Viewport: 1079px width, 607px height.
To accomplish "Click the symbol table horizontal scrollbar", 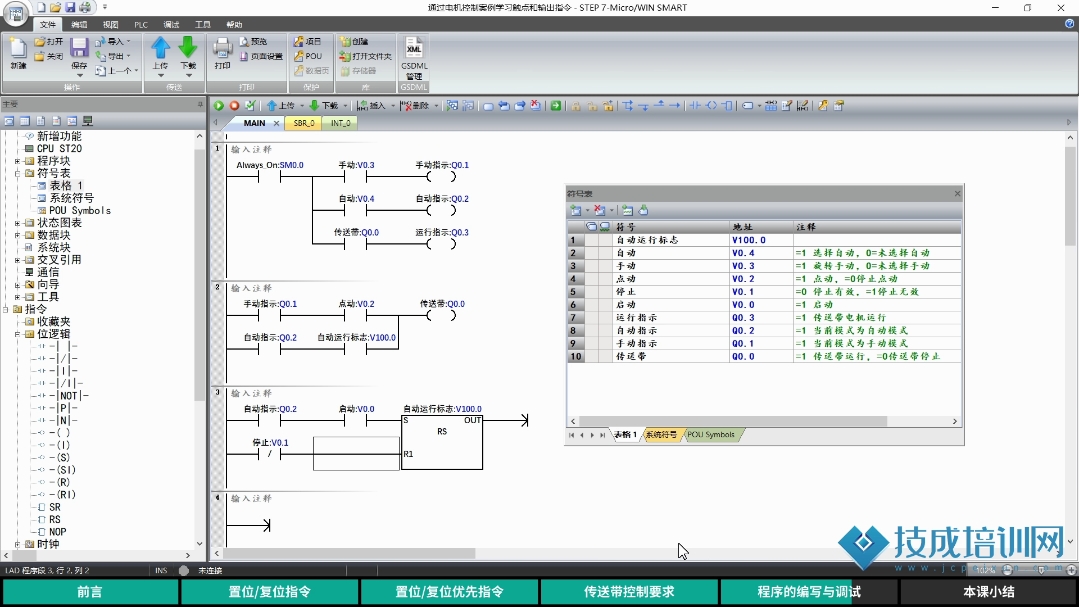I will point(733,421).
